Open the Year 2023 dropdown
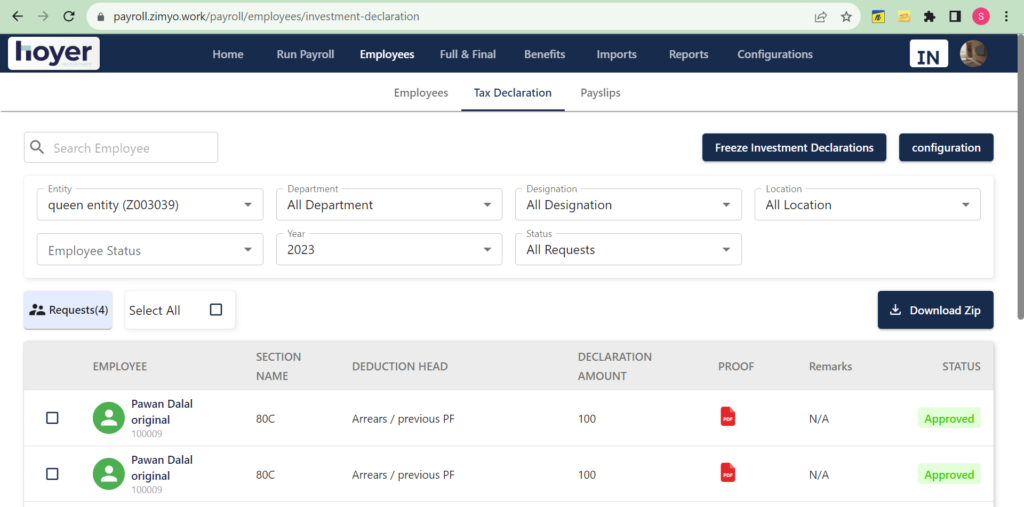Screen dimensions: 1024x507 click(389, 250)
